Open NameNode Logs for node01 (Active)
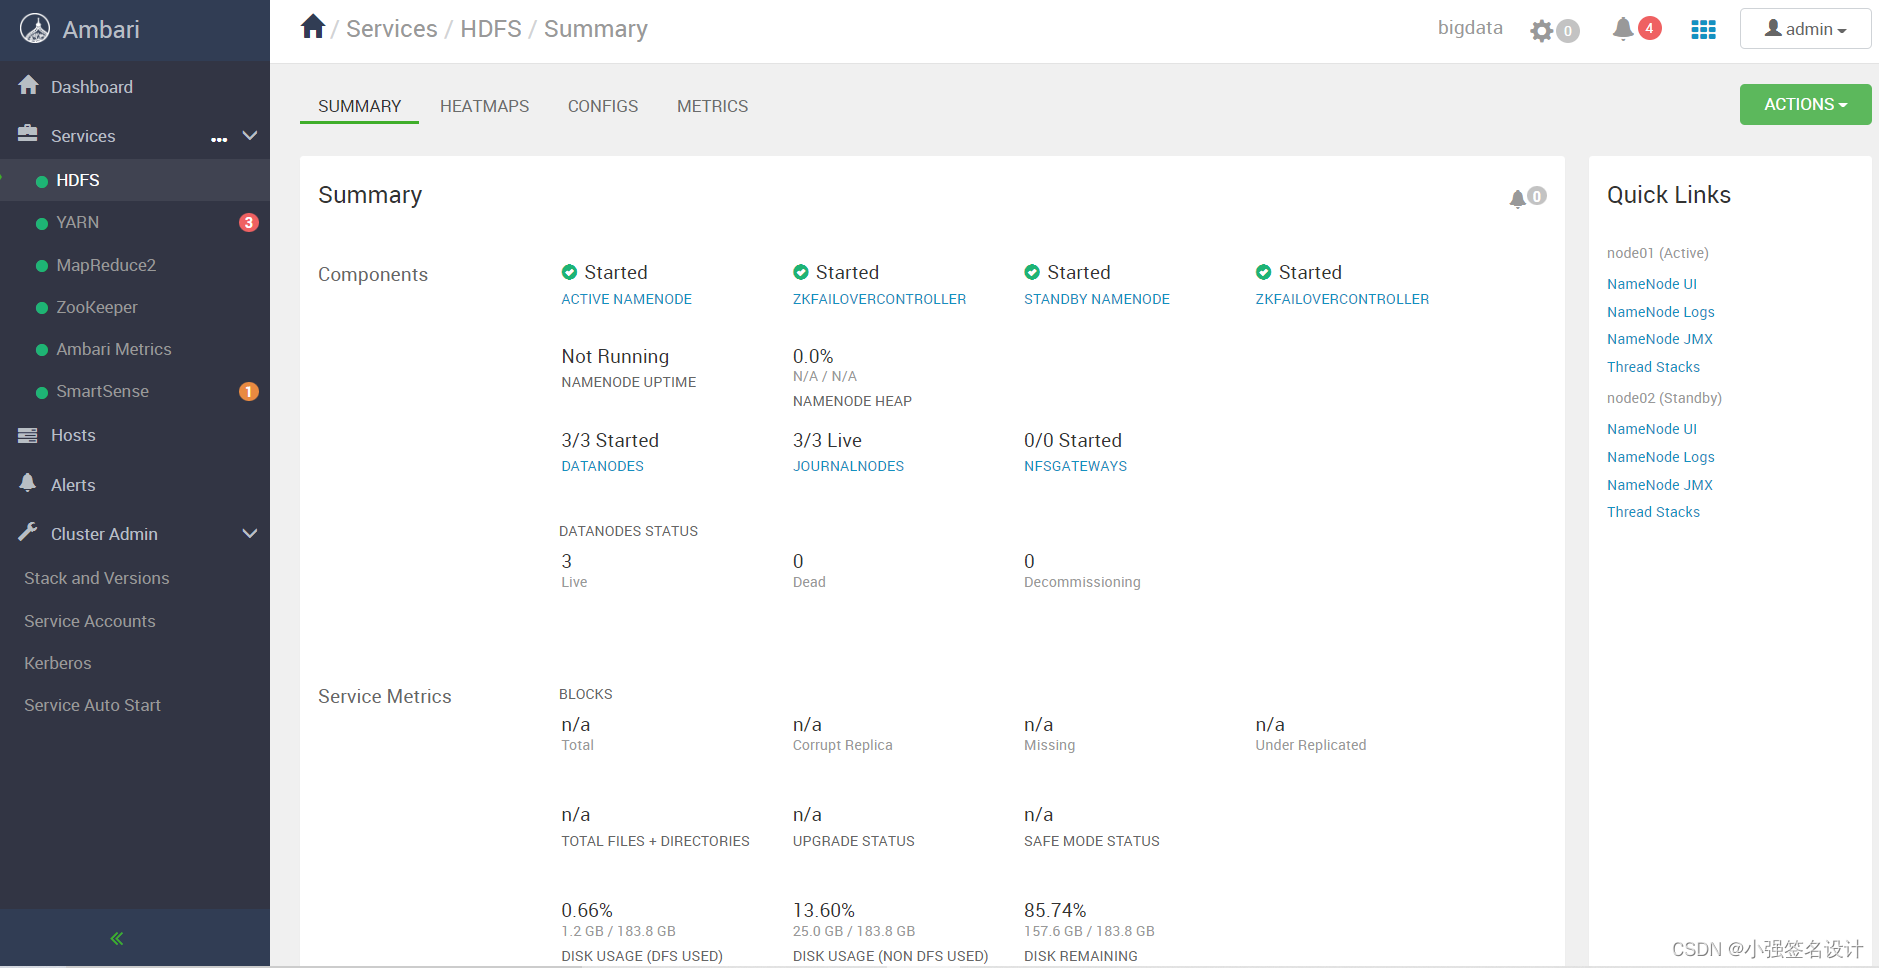1879x968 pixels. 1661,312
